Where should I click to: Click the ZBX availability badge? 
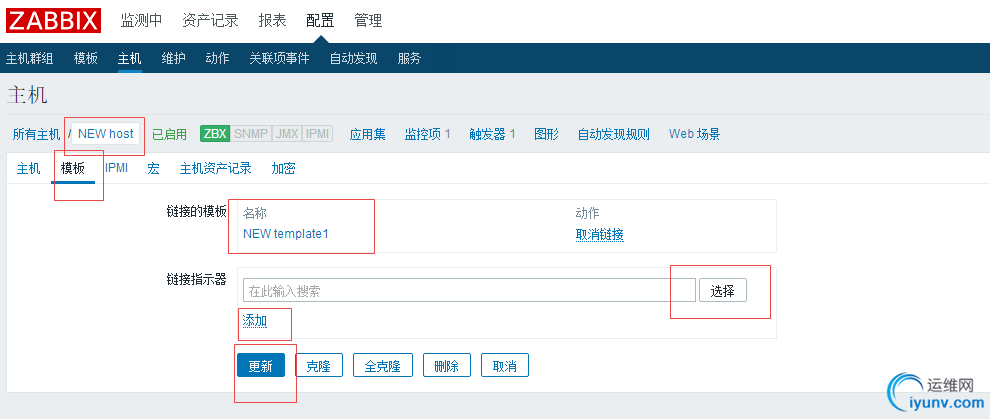pyautogui.click(x=215, y=134)
